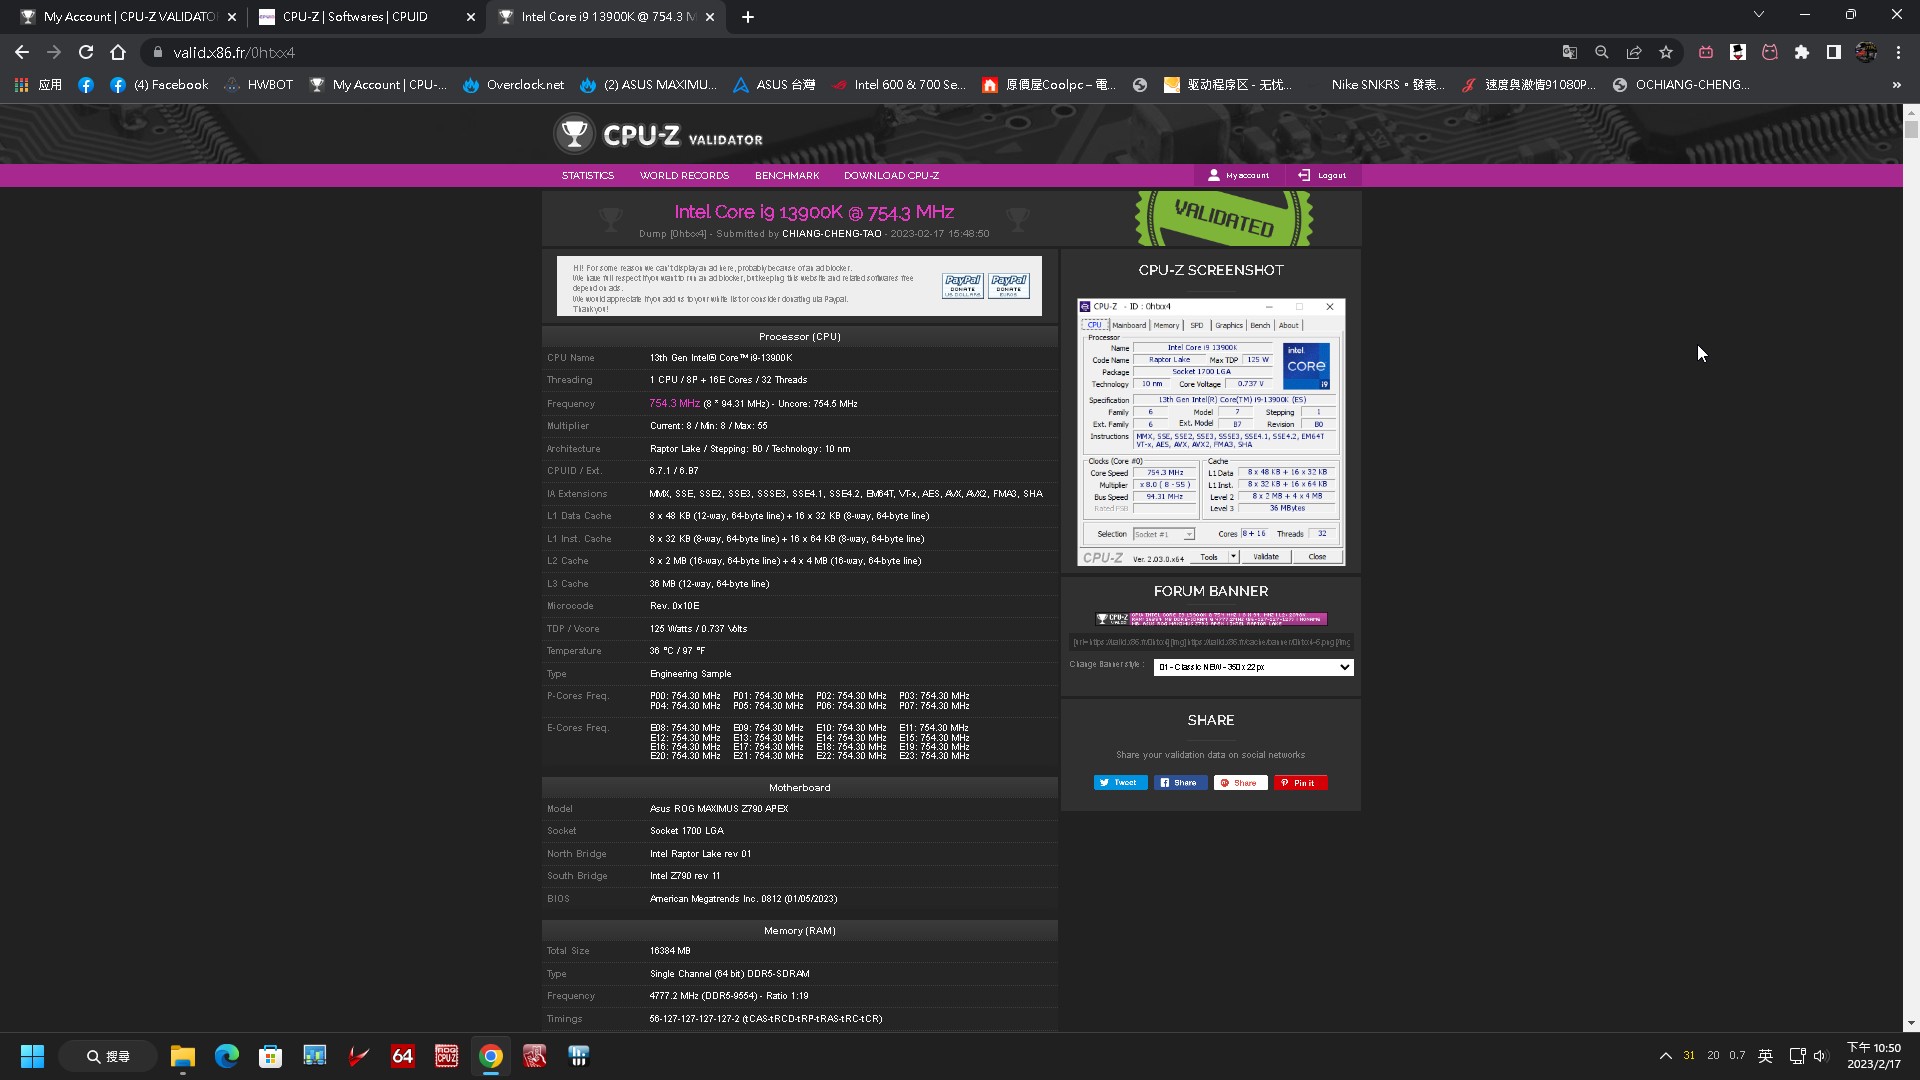Open File Explorer from the taskbar
This screenshot has width=1920, height=1080.
tap(182, 1056)
